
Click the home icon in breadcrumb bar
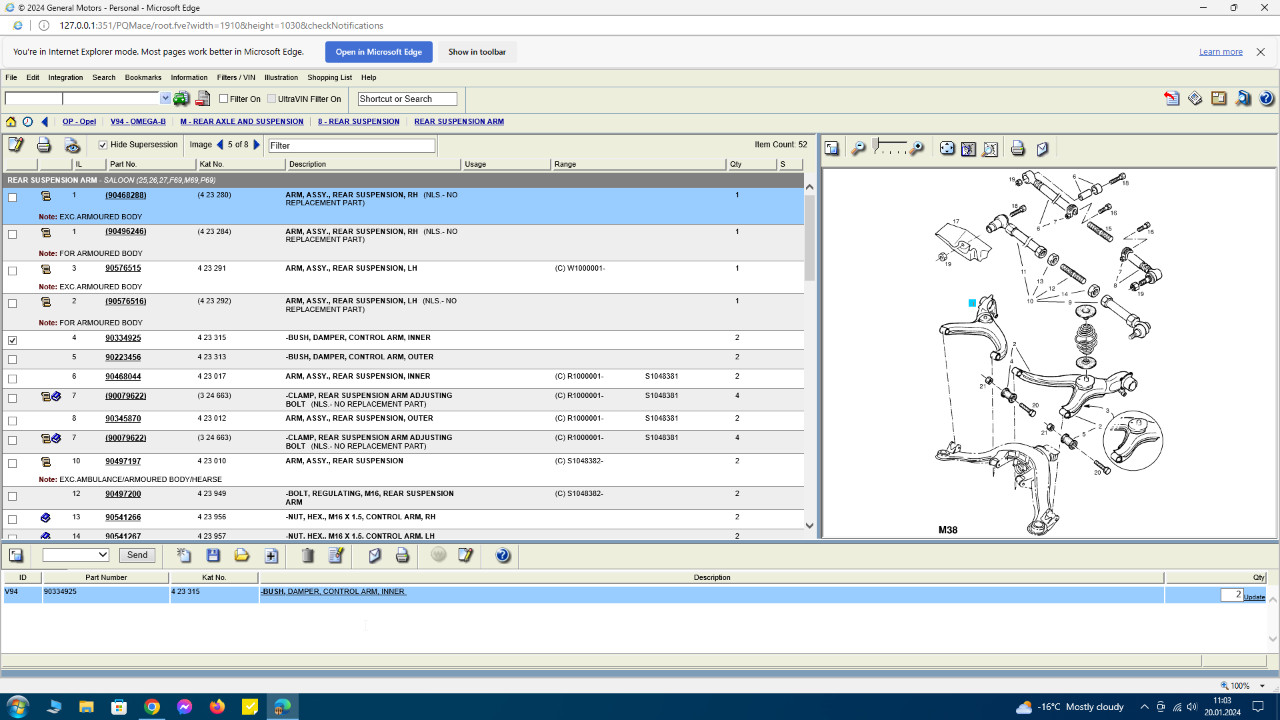pos(11,122)
